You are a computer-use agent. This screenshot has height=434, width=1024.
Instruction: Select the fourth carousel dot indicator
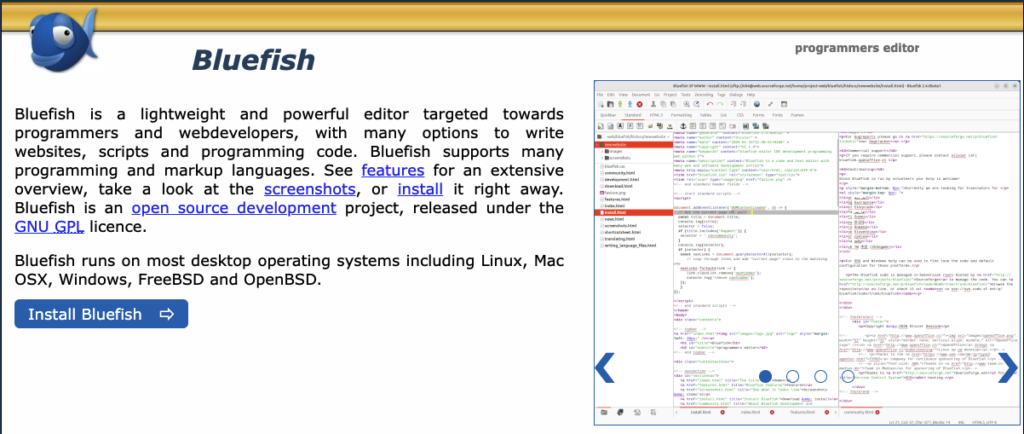tap(848, 377)
